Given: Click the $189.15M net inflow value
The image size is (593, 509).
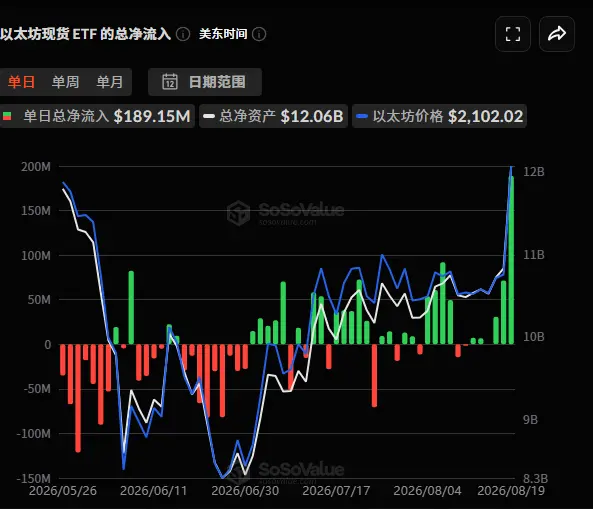Looking at the screenshot, I should click(152, 116).
